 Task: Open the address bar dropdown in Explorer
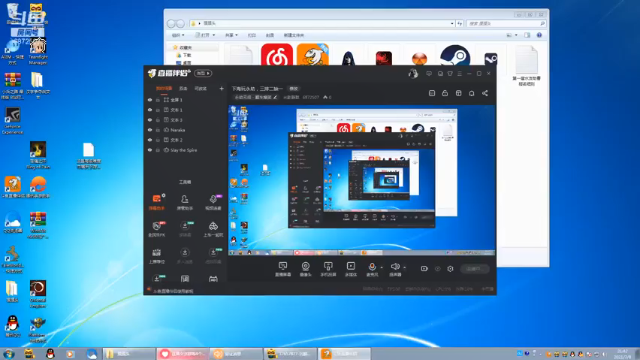(x=452, y=24)
